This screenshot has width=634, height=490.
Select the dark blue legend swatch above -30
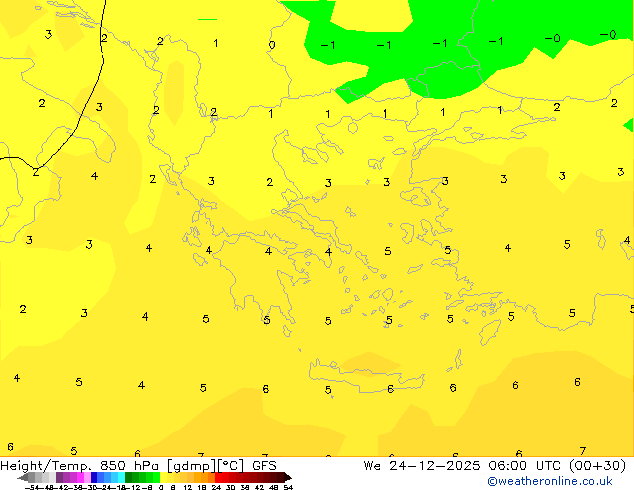pyautogui.click(x=94, y=477)
